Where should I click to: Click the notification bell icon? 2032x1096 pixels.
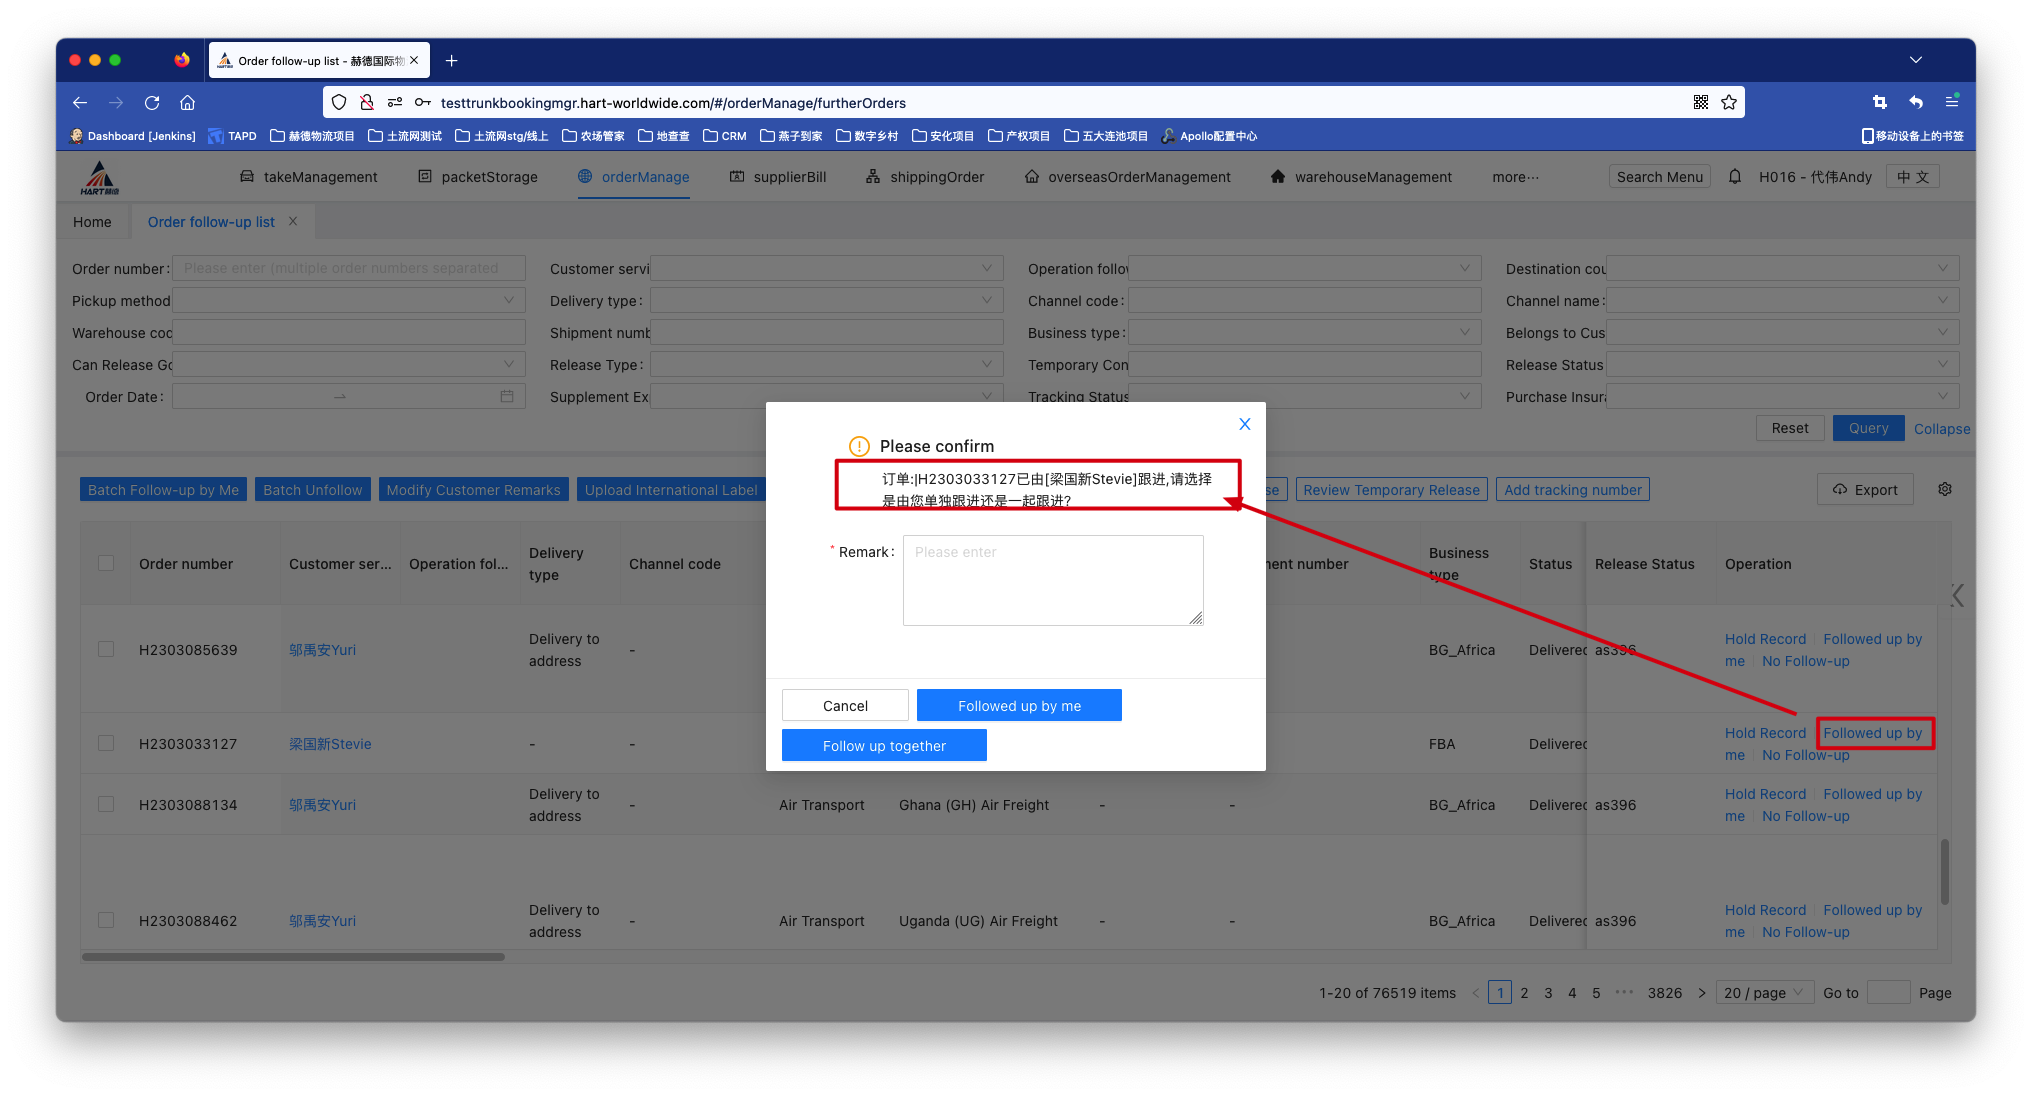[1735, 177]
